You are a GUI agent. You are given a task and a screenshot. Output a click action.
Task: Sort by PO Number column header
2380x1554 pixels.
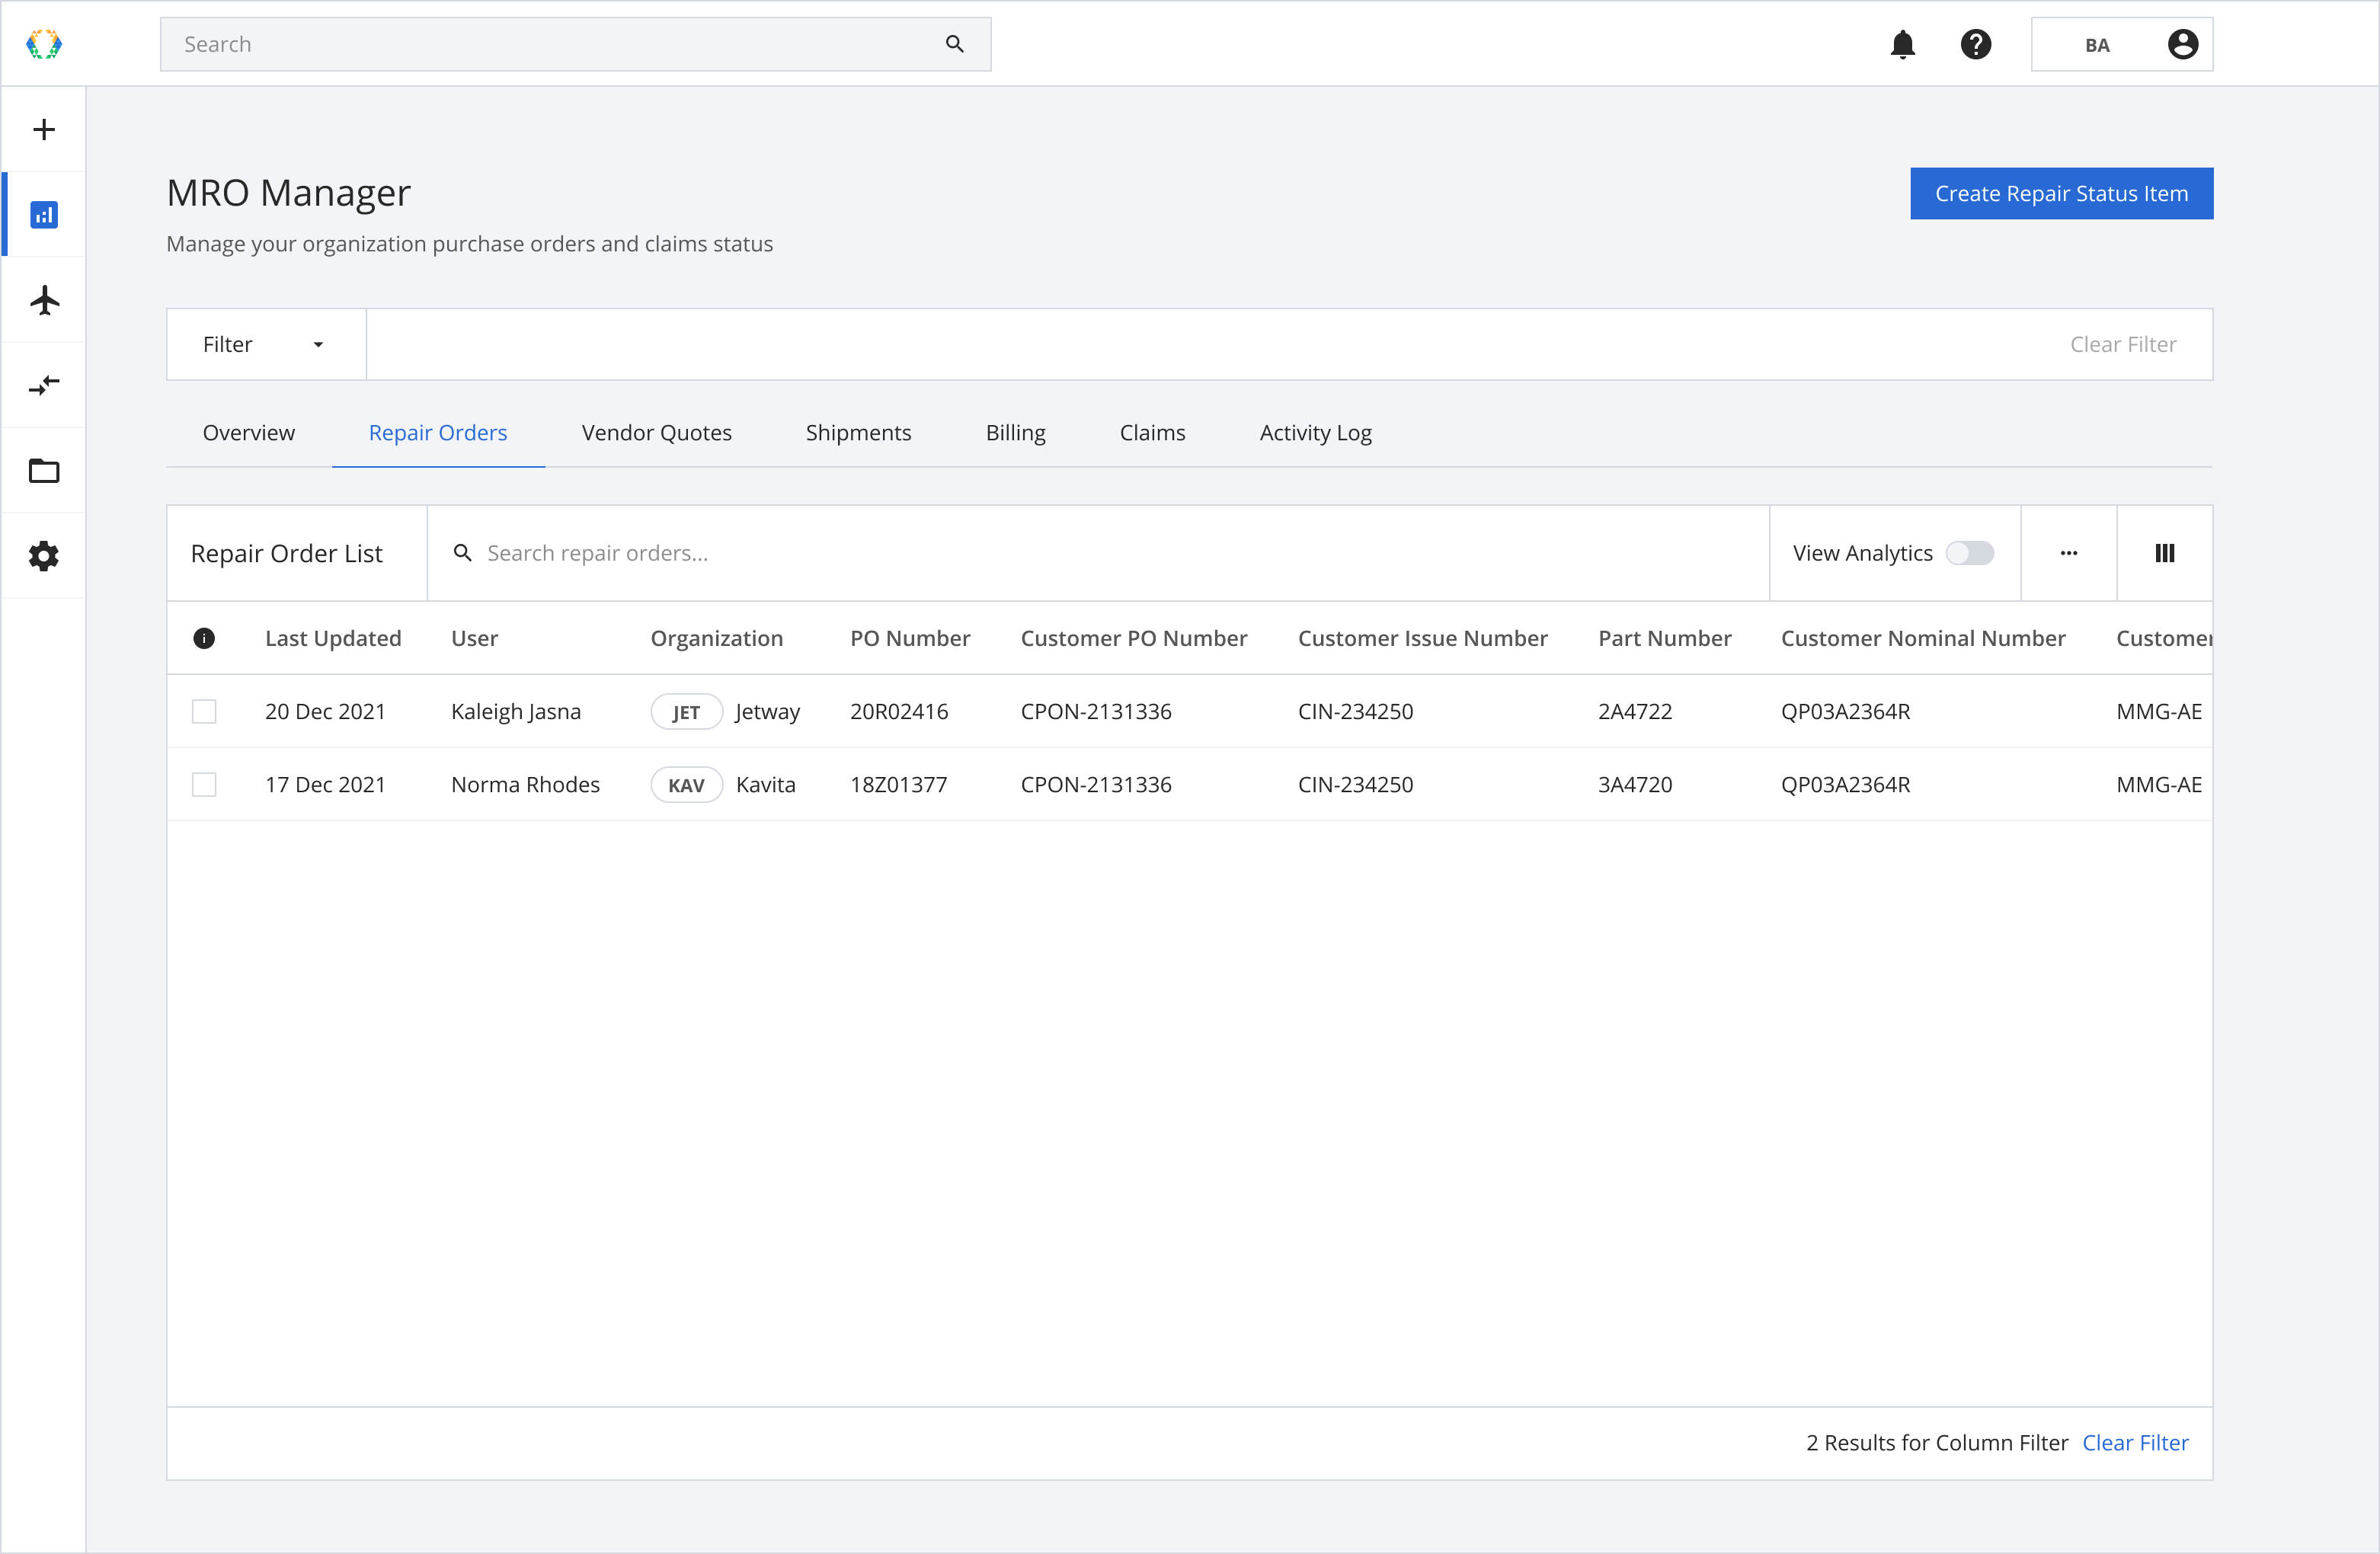pyautogui.click(x=910, y=638)
